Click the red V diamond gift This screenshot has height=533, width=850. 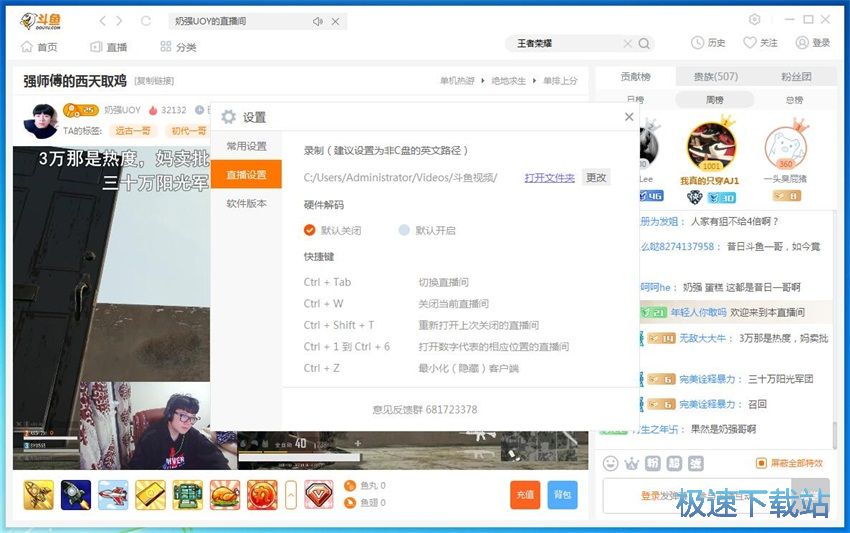pos(319,495)
